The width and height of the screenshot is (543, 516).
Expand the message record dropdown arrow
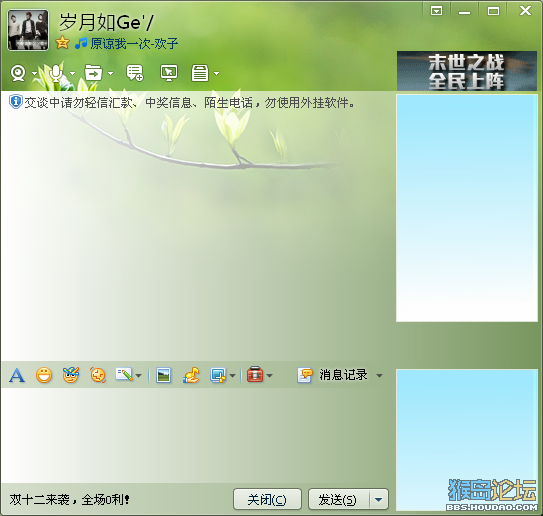point(380,375)
